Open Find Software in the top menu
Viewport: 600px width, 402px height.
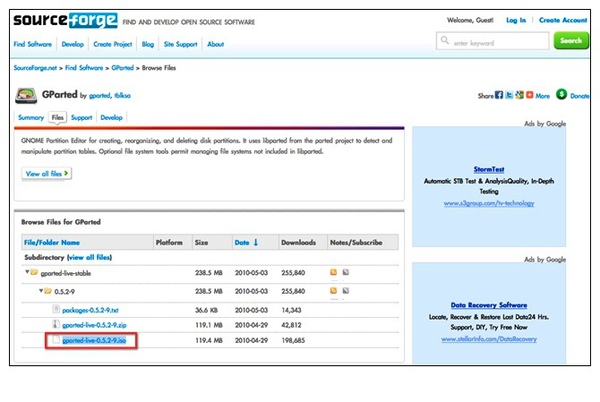(x=33, y=44)
